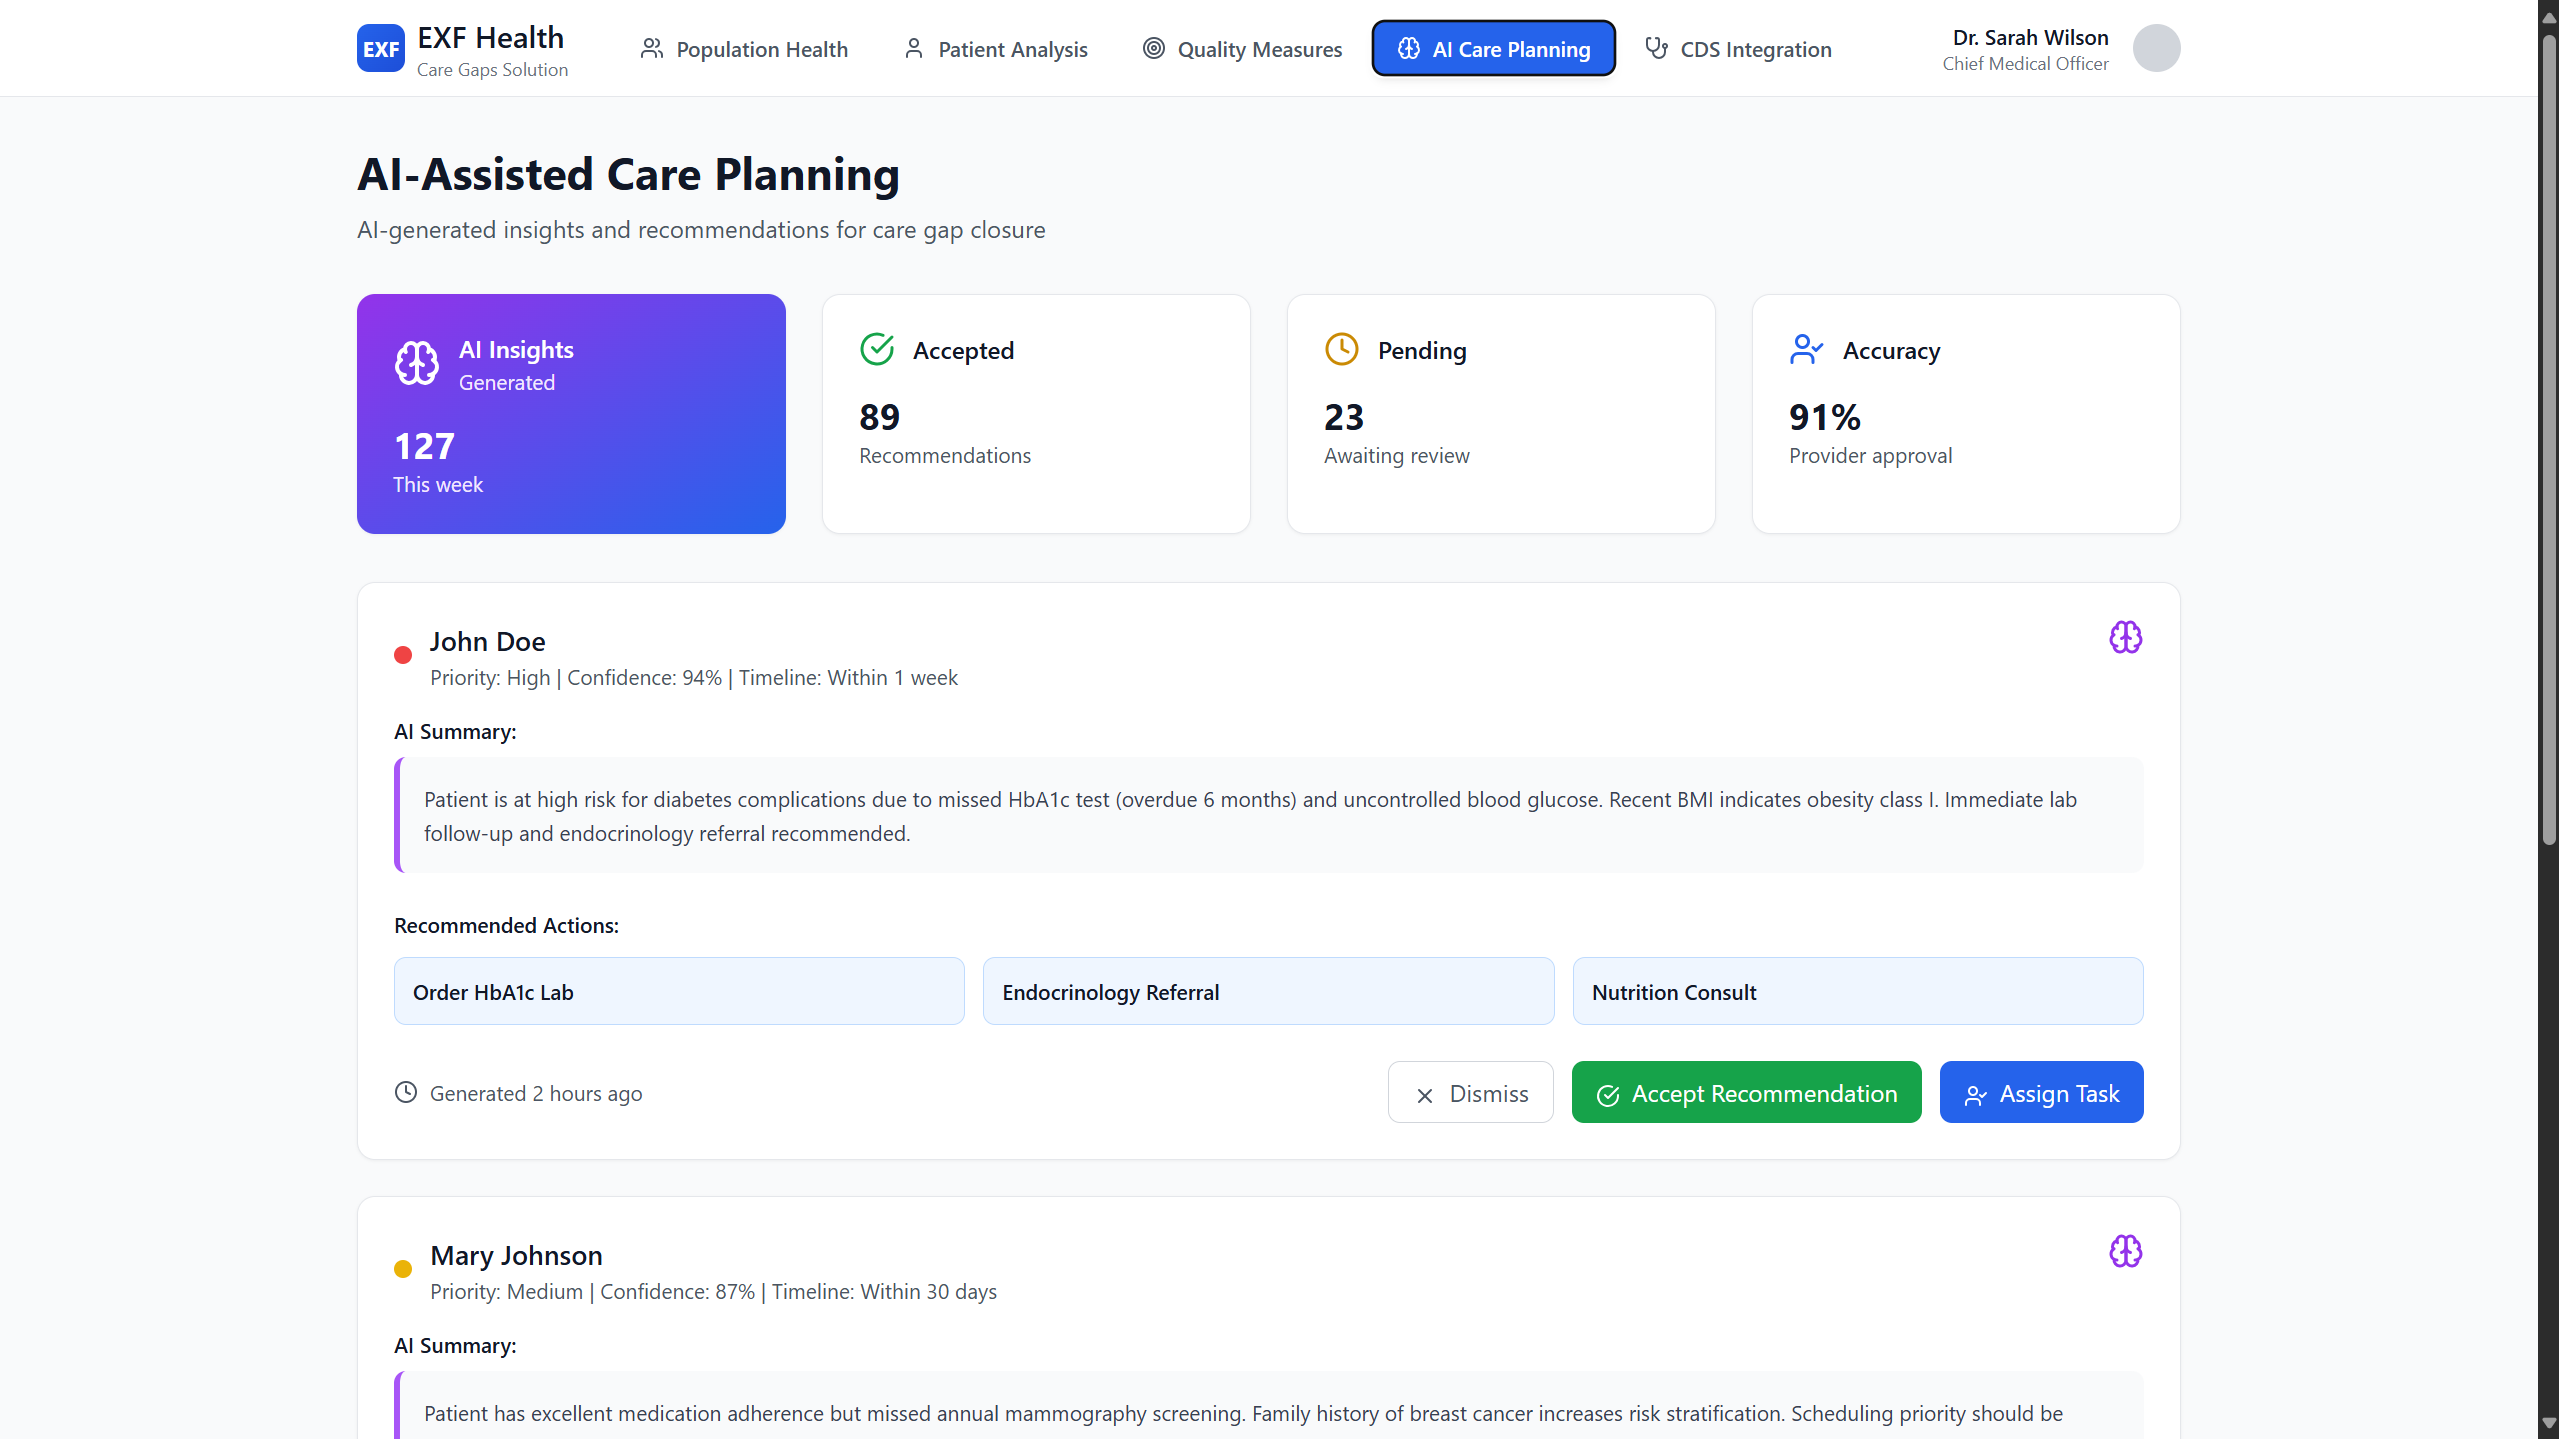2559x1439 pixels.
Task: Click the CDS Integration stethoscope icon
Action: point(1657,48)
